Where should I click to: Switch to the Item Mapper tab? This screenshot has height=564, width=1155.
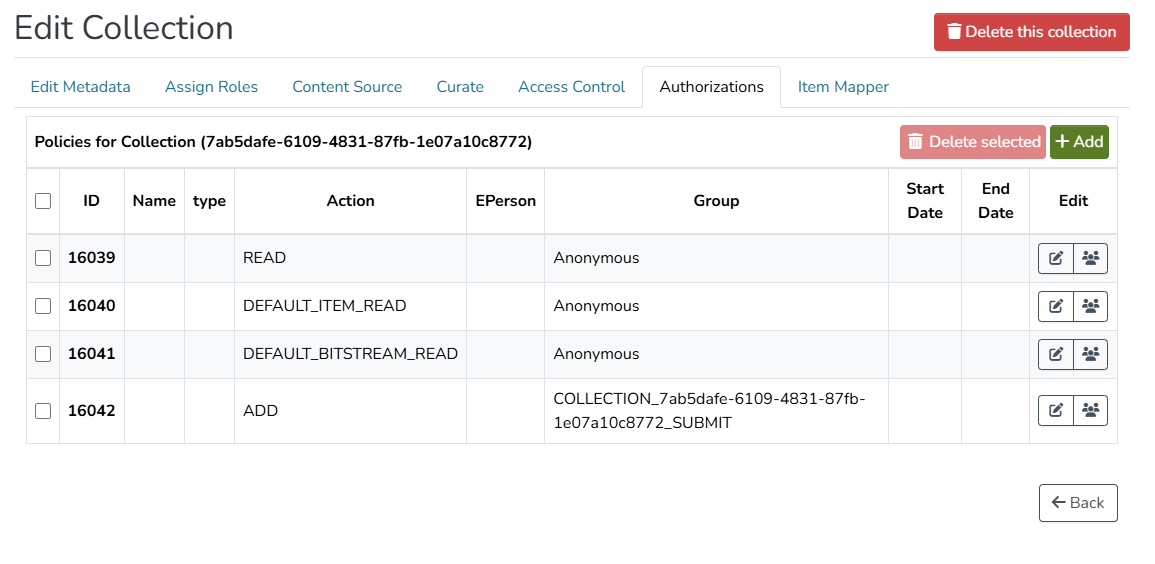pyautogui.click(x=843, y=87)
